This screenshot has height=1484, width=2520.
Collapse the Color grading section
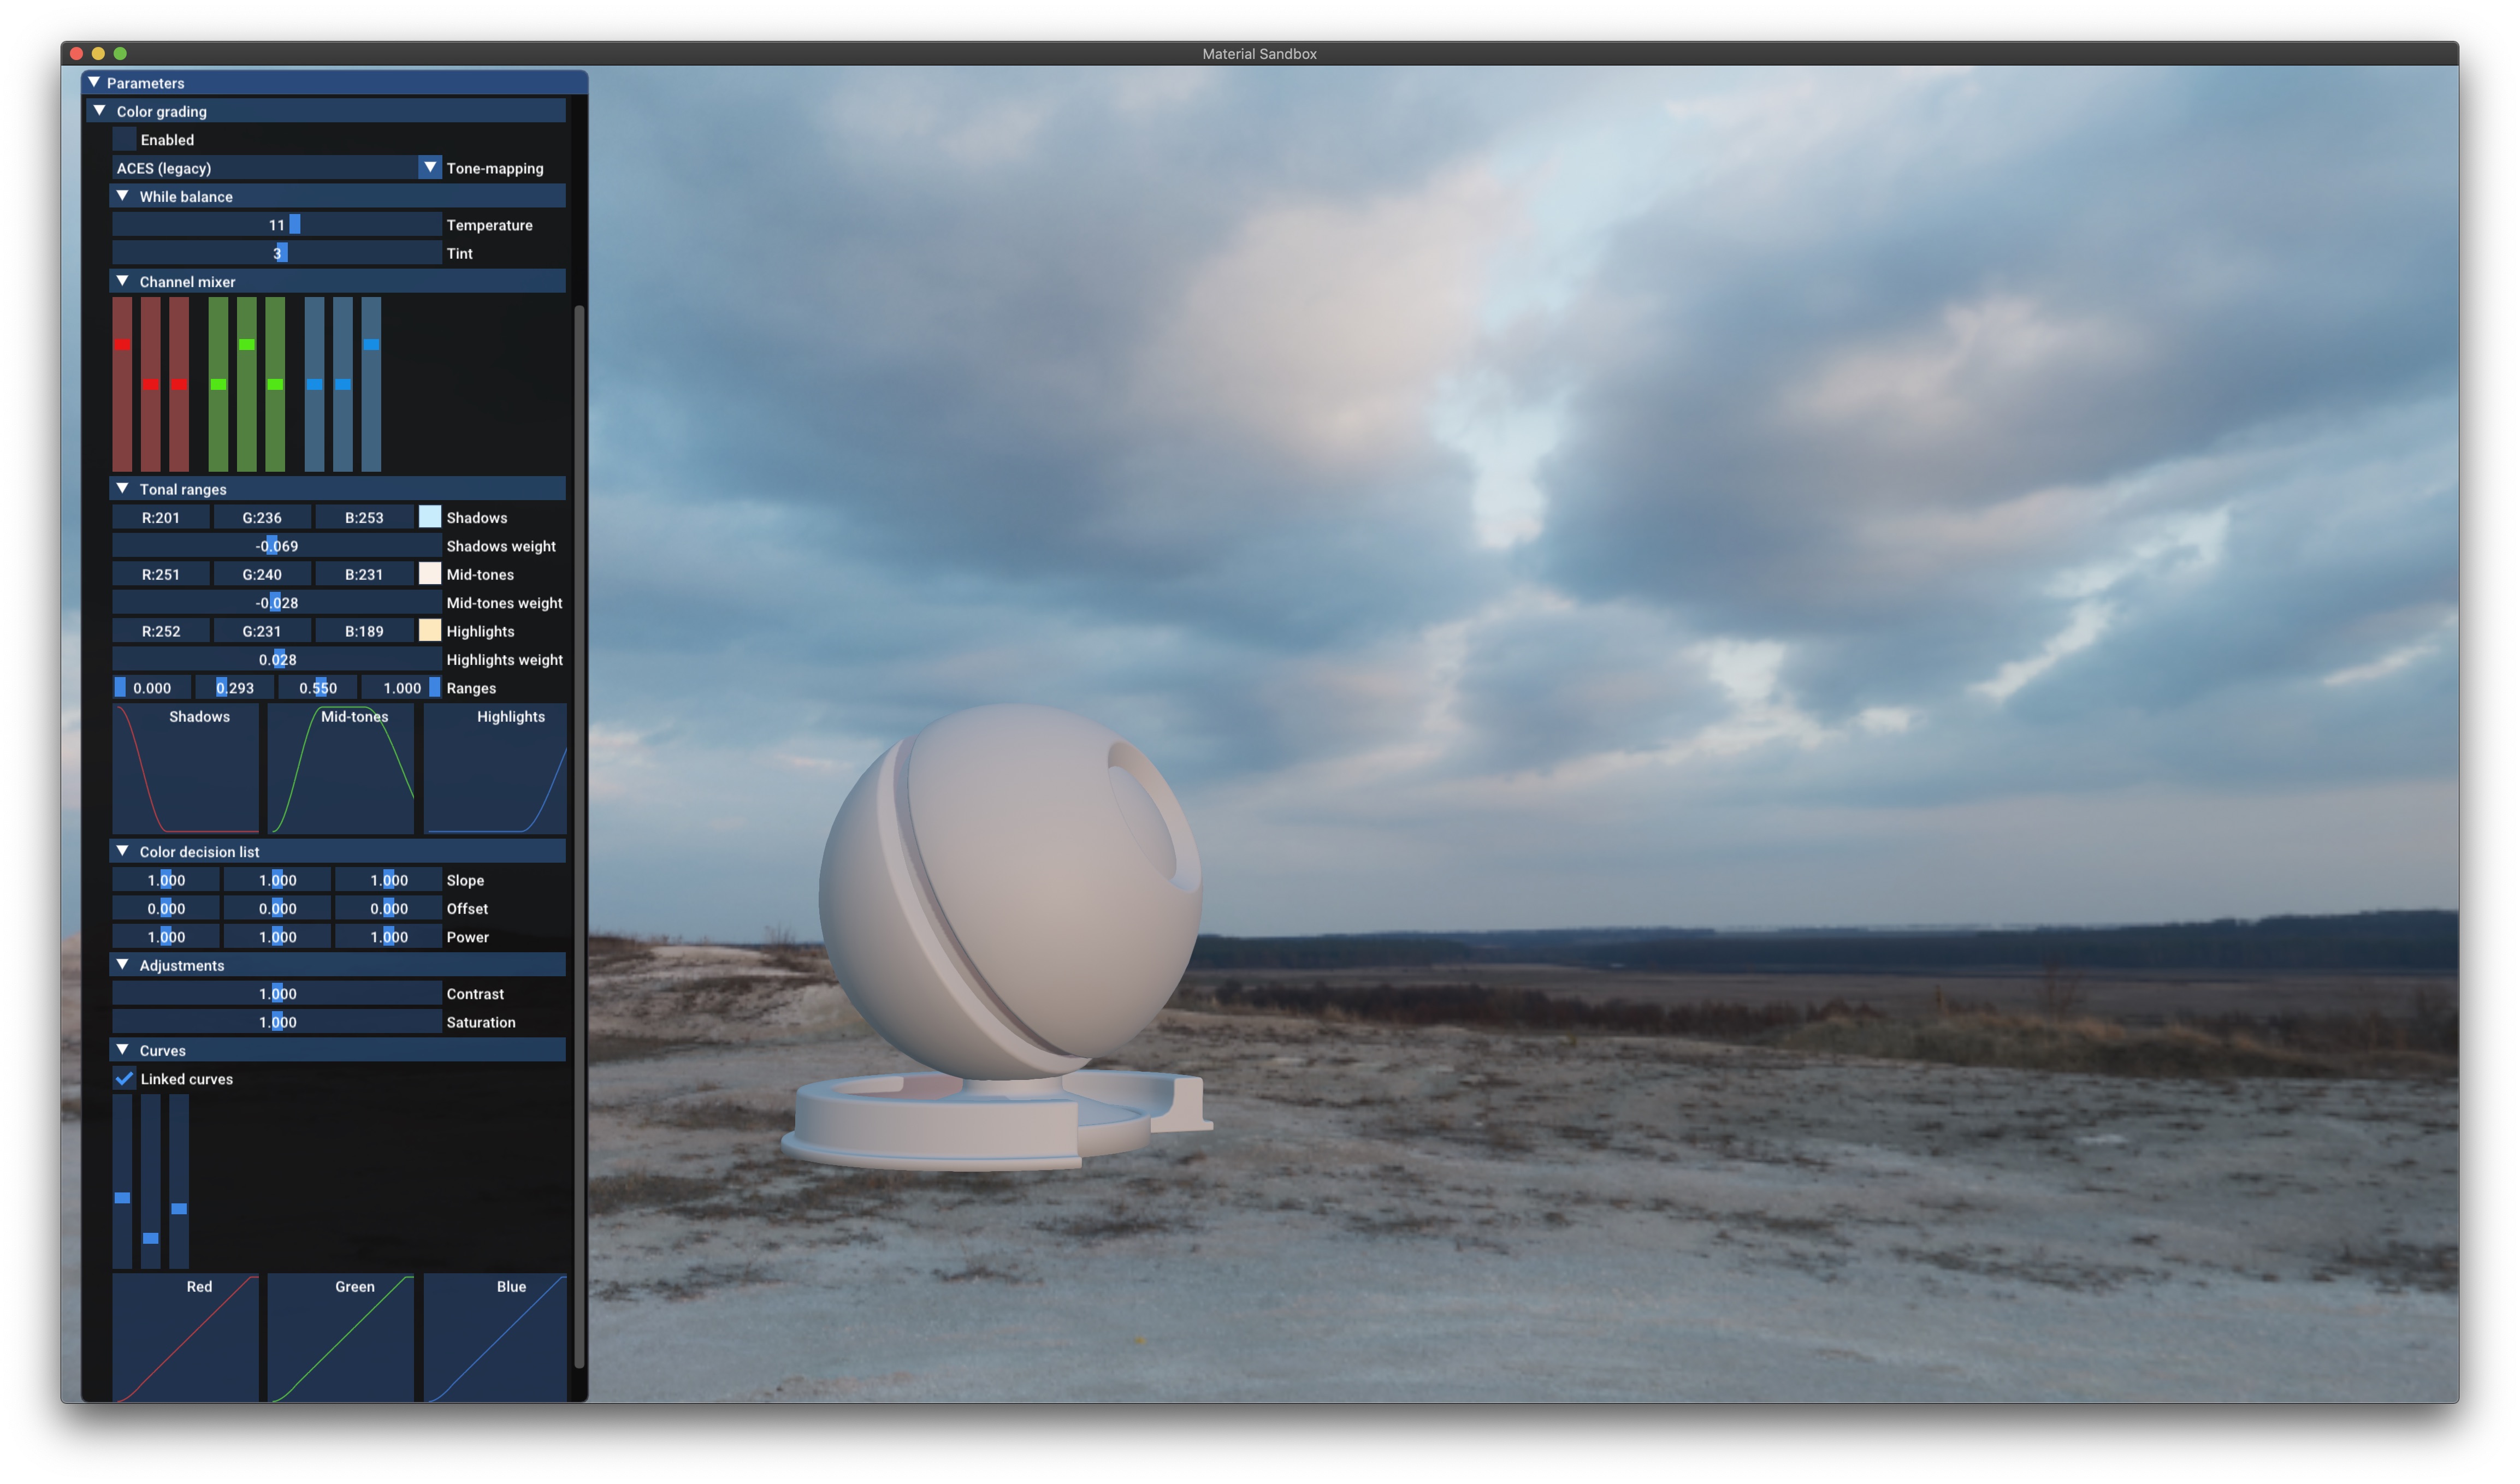click(x=100, y=111)
